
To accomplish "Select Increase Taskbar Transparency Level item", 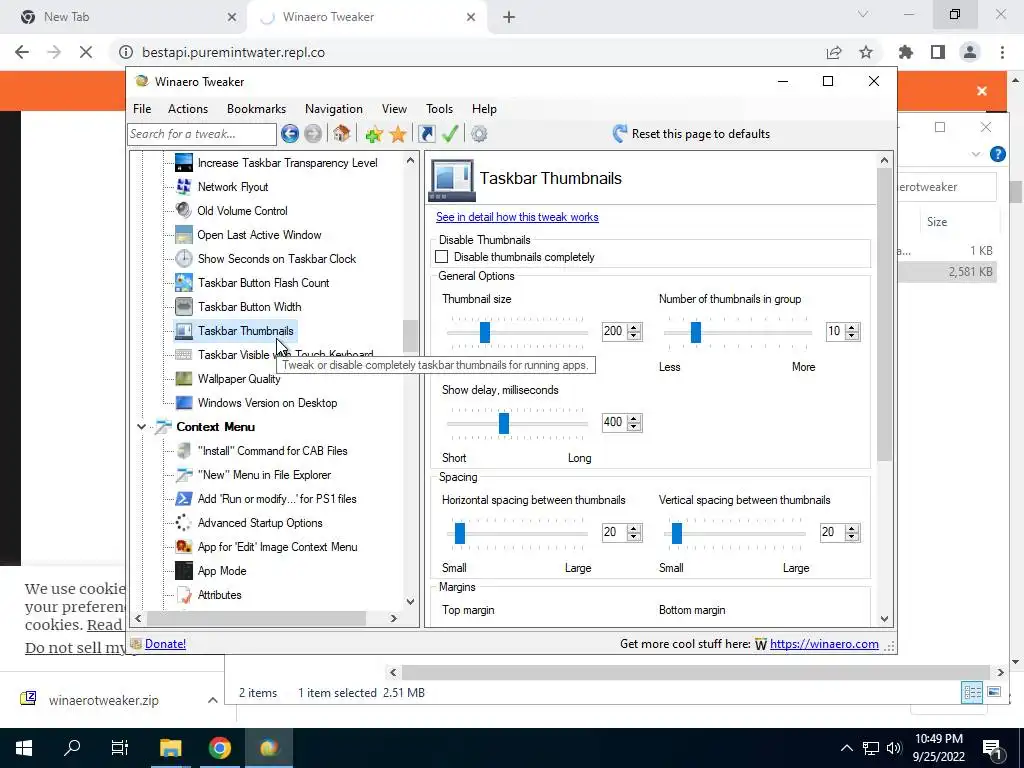I will point(287,163).
